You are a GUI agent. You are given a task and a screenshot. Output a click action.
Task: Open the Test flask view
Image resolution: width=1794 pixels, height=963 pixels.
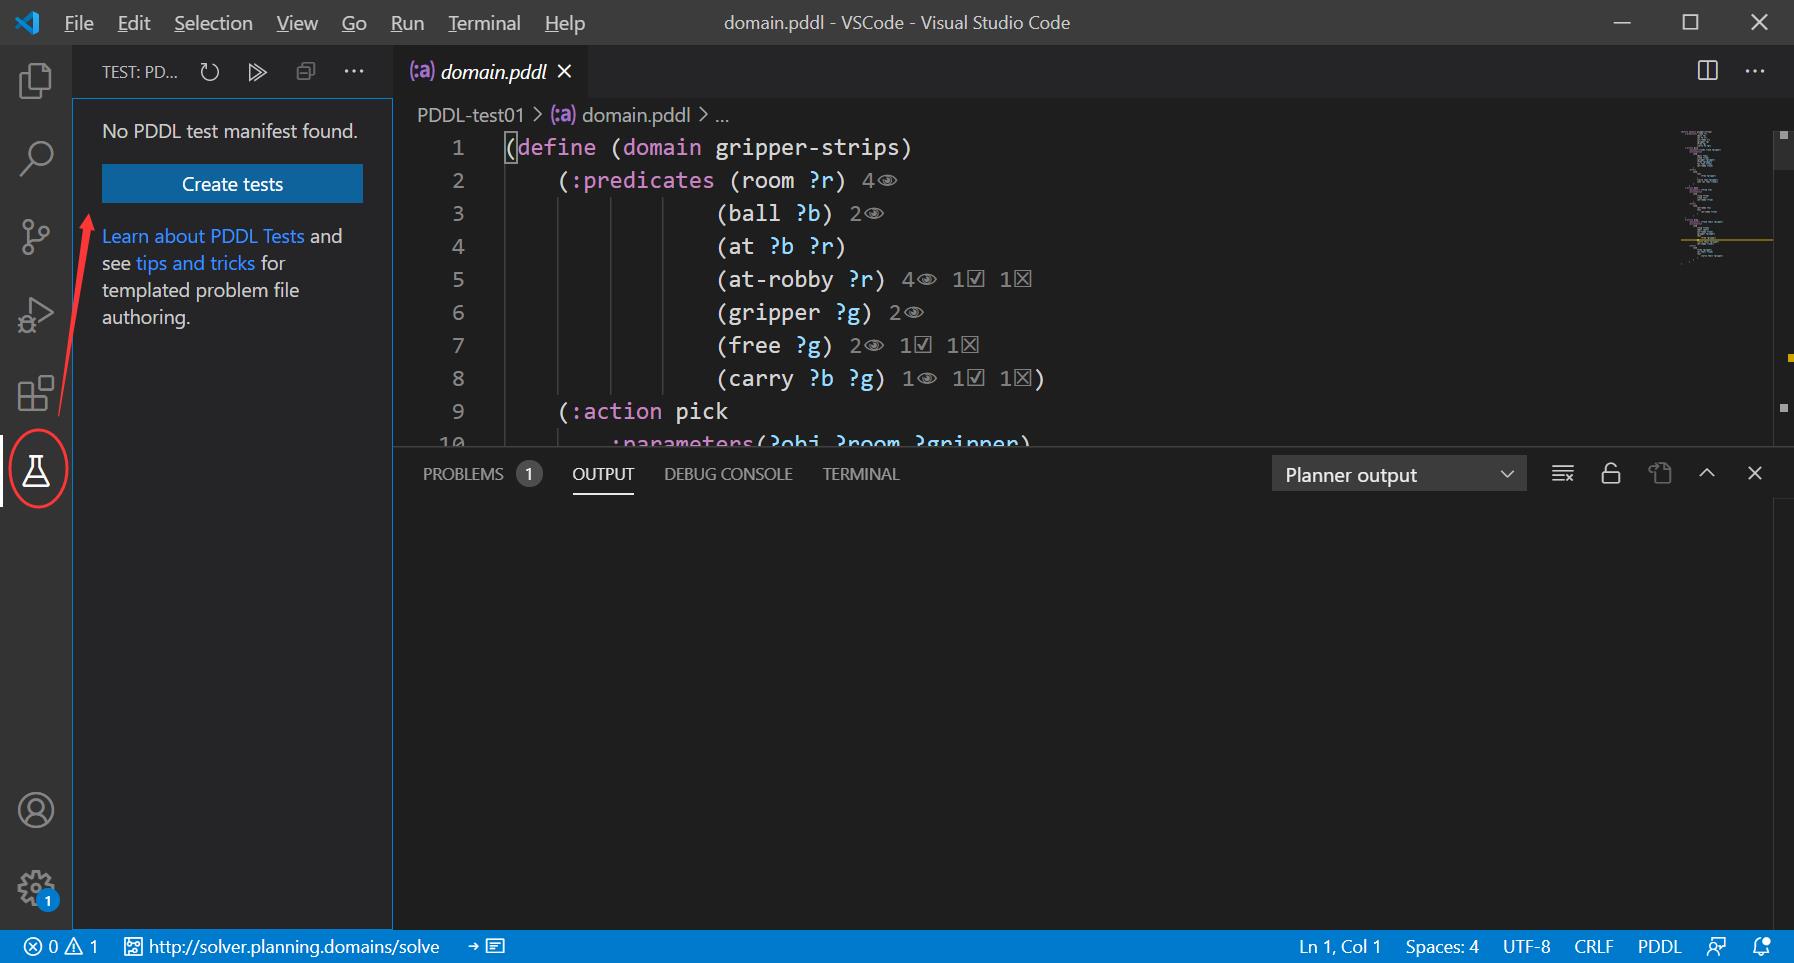tap(36, 470)
